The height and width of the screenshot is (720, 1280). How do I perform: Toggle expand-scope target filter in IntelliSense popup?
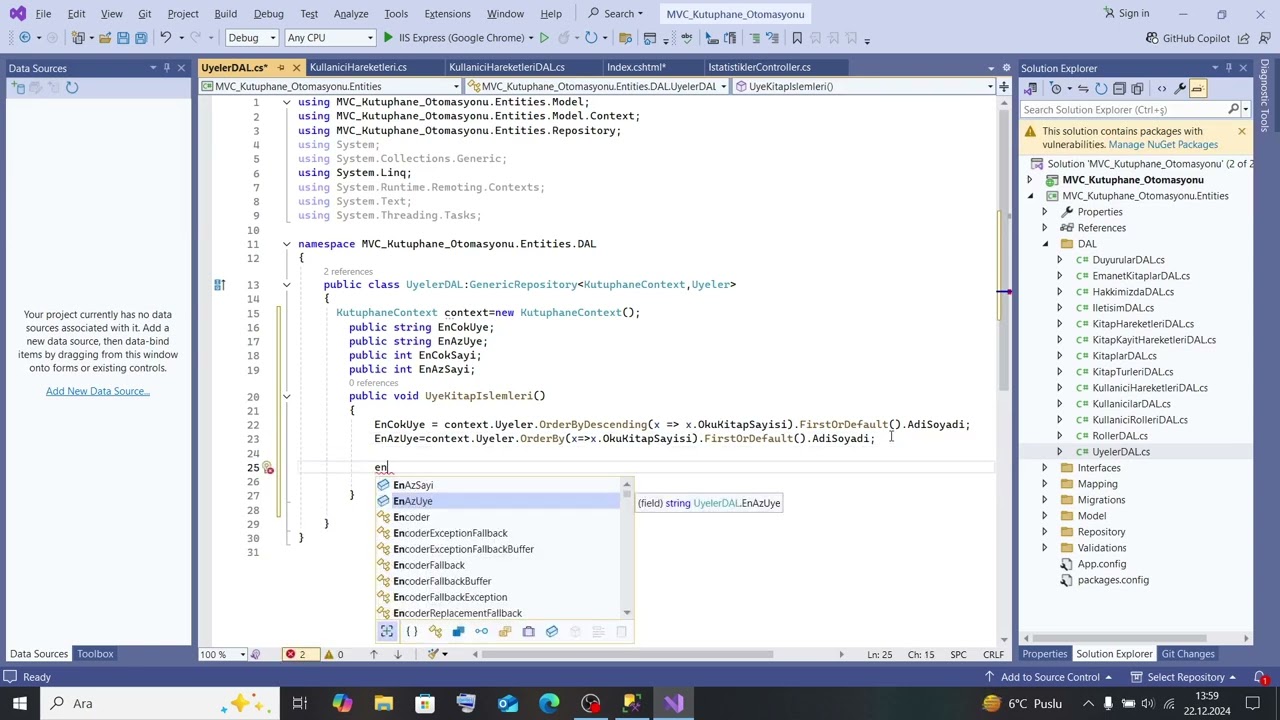tap(387, 632)
